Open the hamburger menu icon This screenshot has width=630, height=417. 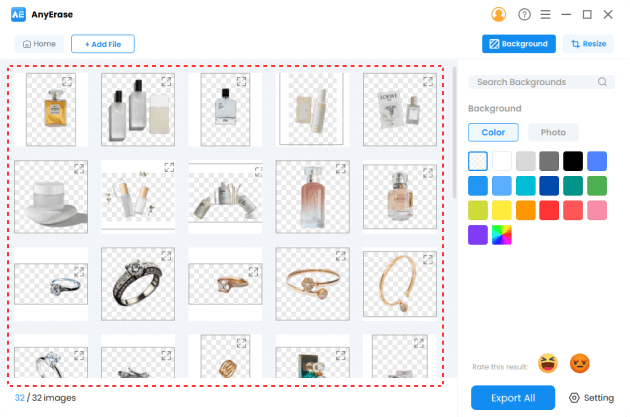[x=545, y=14]
